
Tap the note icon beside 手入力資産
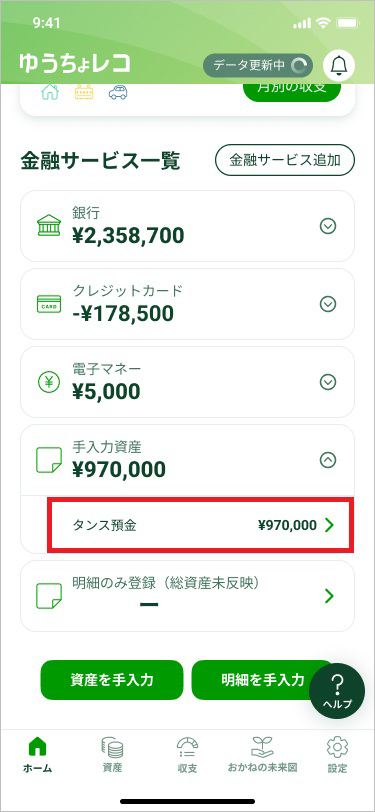49,460
